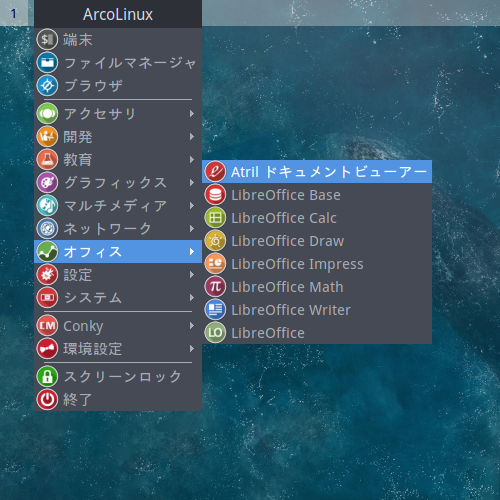The image size is (500, 500).
Task: Choose スクリーンロック to lock the screen
Action: point(118,376)
